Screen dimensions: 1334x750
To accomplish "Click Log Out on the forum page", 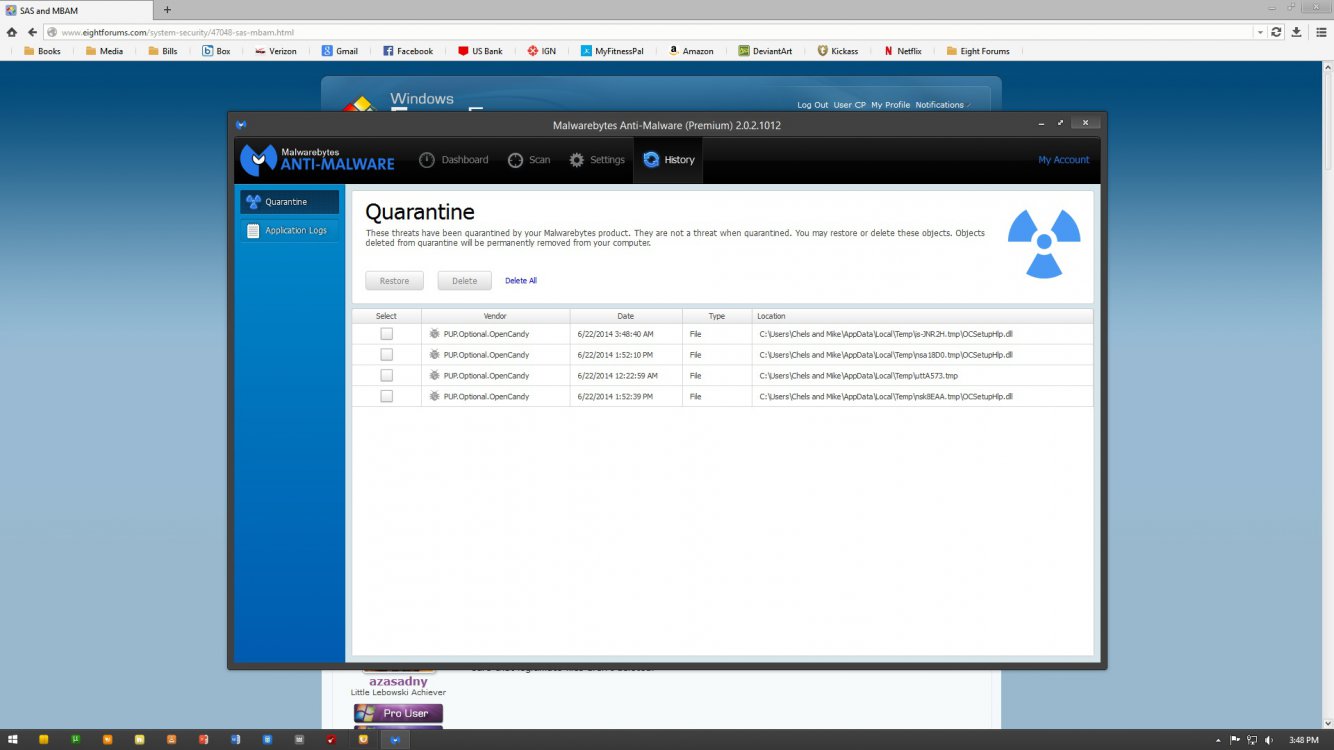I will tap(812, 105).
